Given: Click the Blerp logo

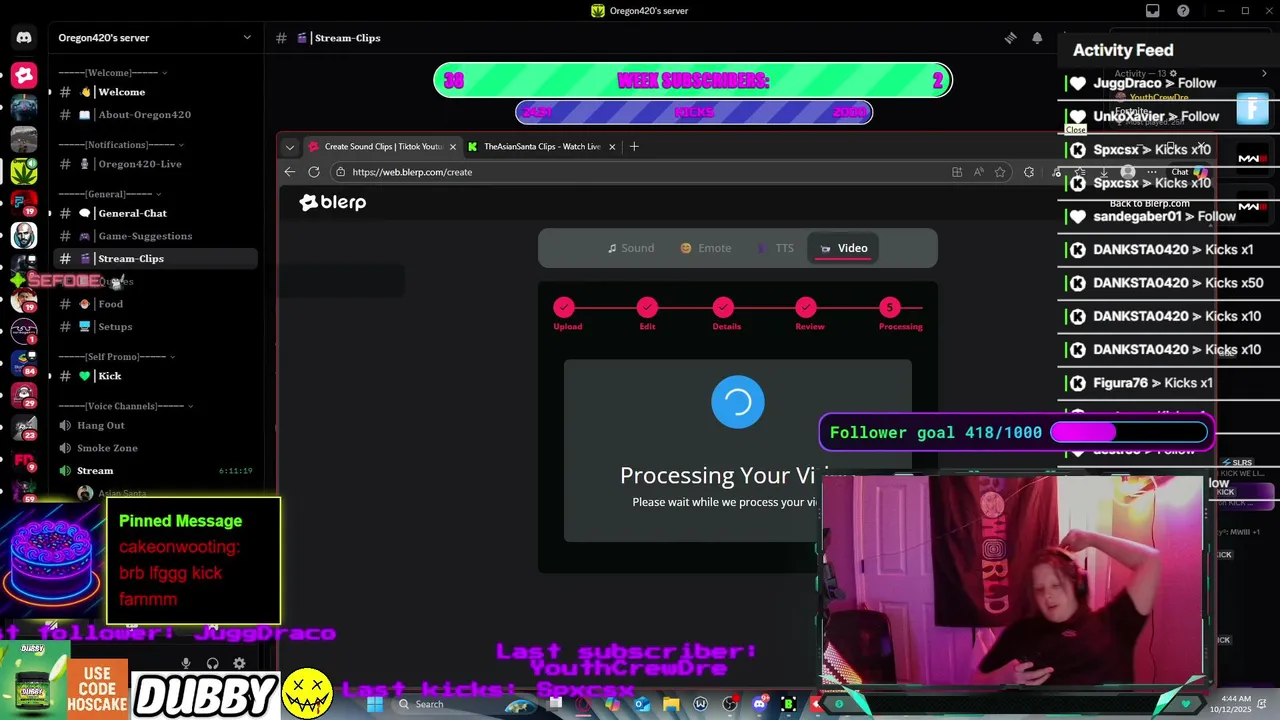Looking at the screenshot, I should coord(333,202).
